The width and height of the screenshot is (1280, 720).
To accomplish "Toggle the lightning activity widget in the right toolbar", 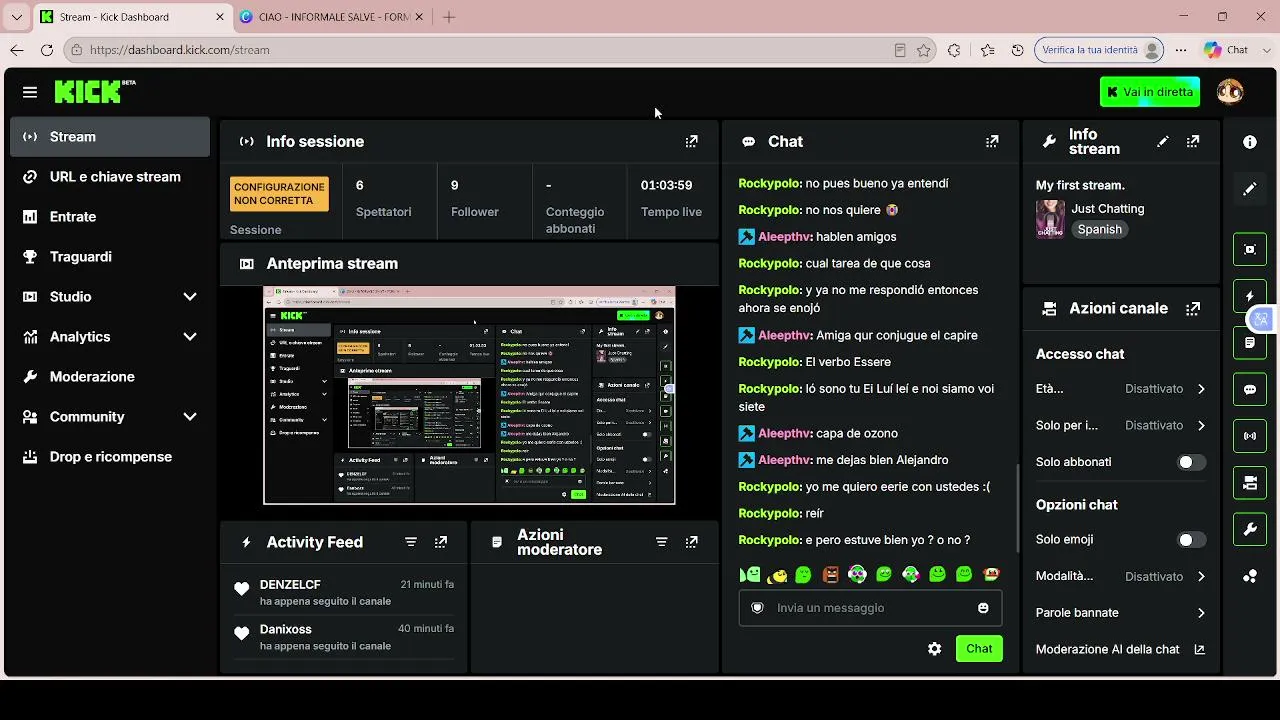I will [x=1250, y=296].
